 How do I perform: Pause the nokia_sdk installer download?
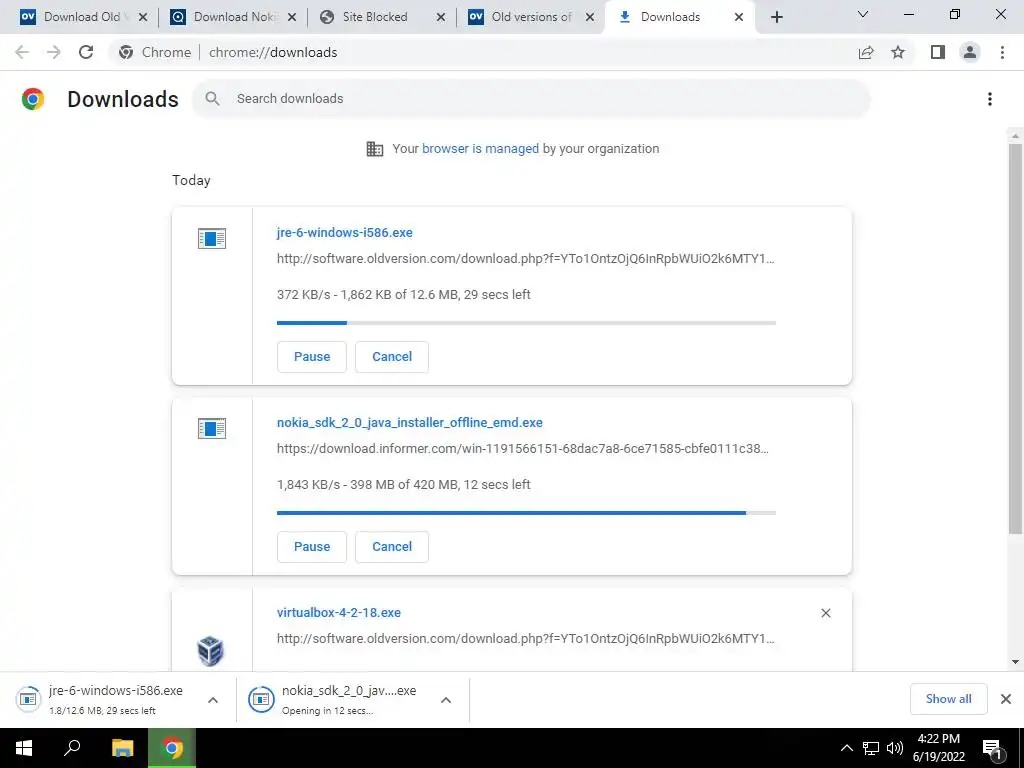(x=312, y=547)
